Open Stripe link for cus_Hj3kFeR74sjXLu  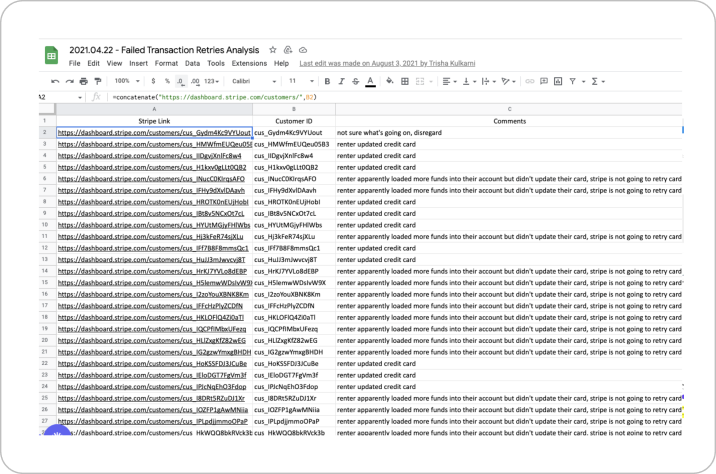[151, 237]
